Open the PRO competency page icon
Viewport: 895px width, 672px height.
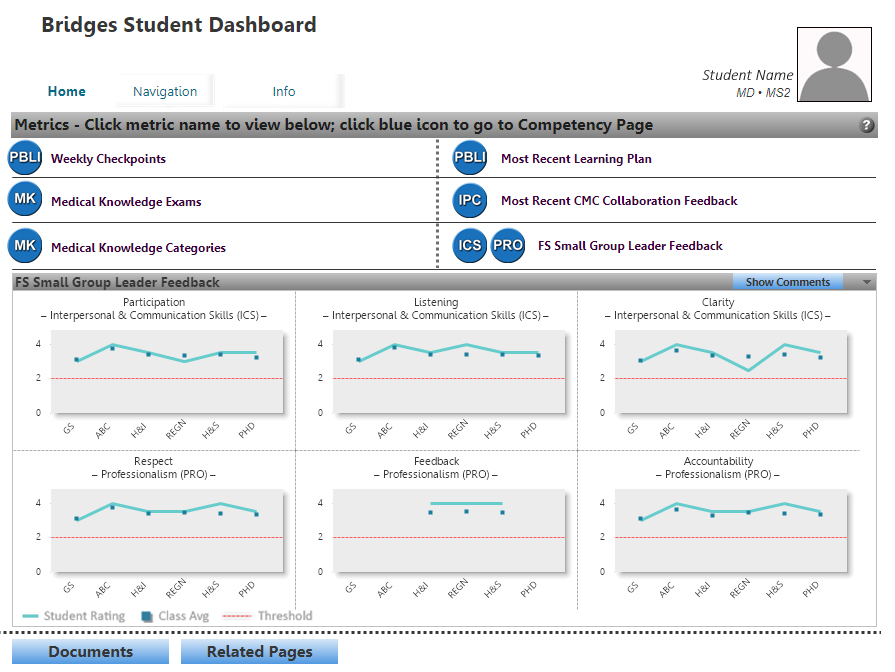508,246
